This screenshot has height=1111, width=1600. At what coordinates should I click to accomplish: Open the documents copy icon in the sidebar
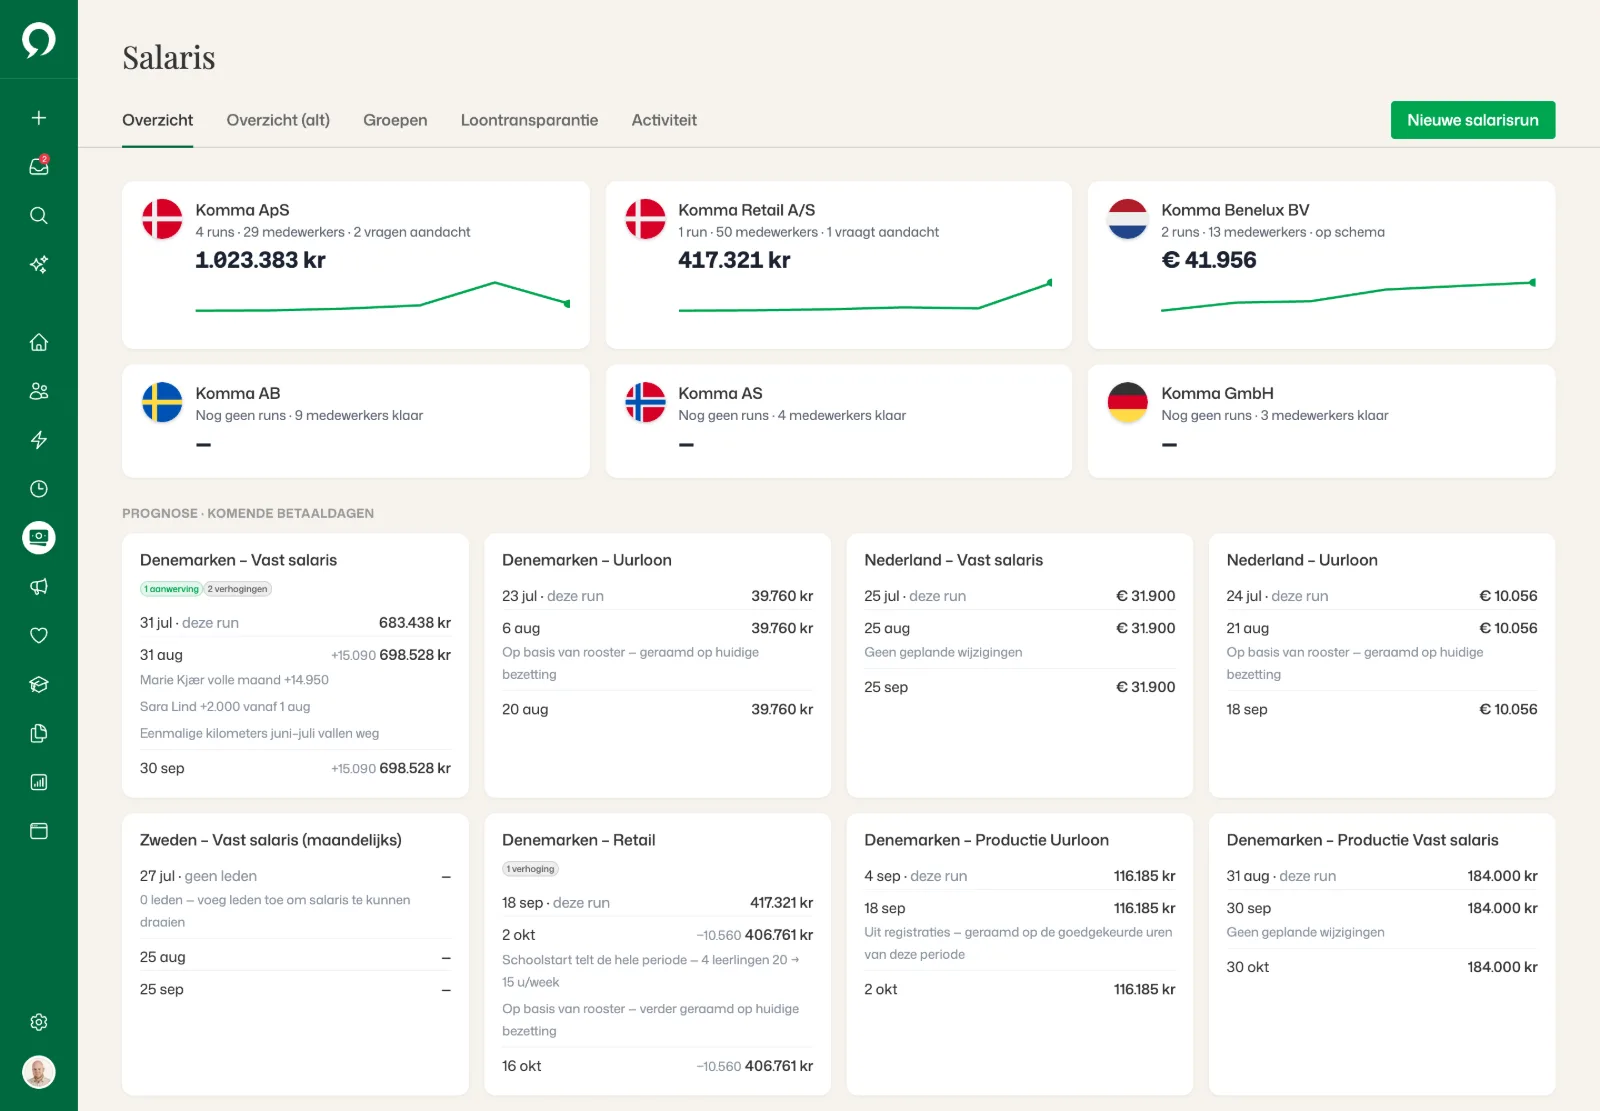click(x=39, y=733)
